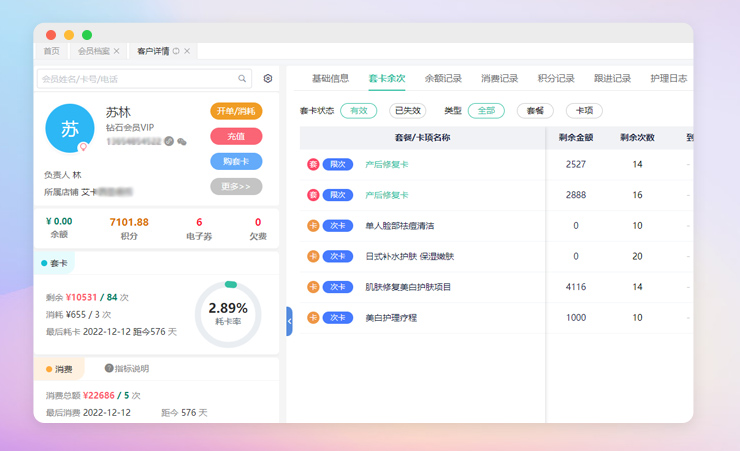Select the 卡项 type filter
The width and height of the screenshot is (740, 451).
[584, 110]
